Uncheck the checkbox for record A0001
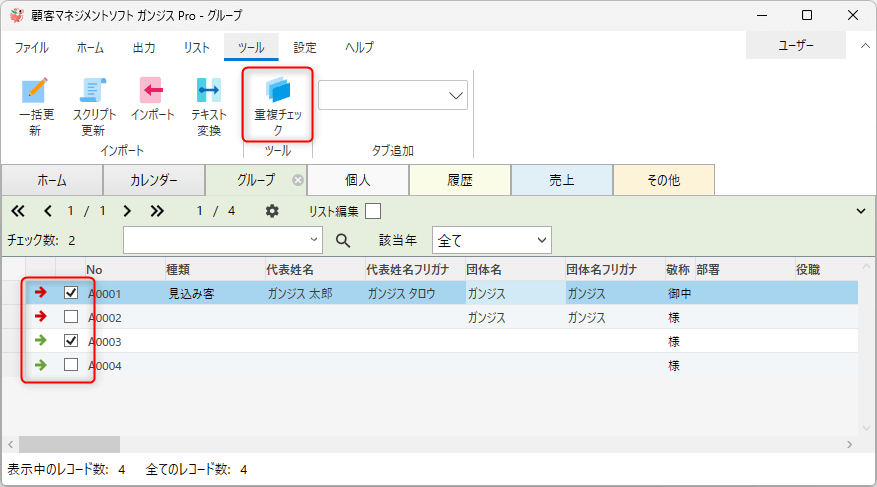This screenshot has width=877, height=487. pos(71,293)
